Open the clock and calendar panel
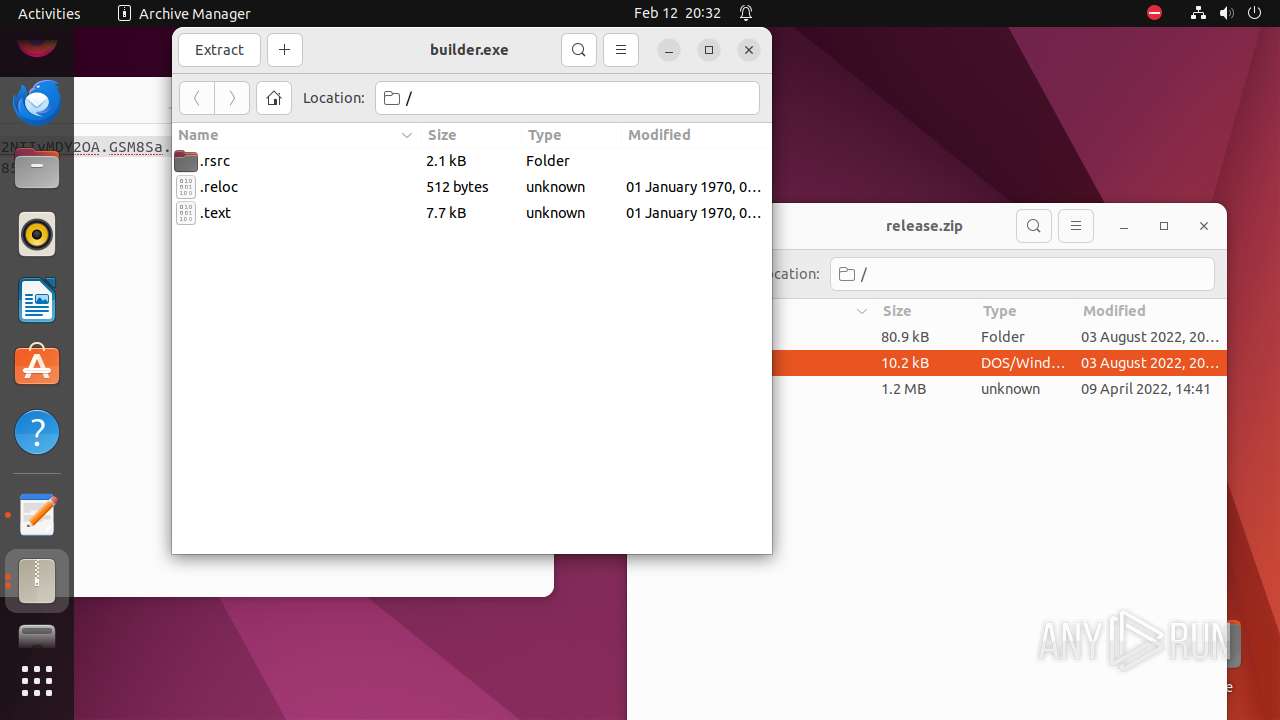The height and width of the screenshot is (720, 1280). (677, 13)
